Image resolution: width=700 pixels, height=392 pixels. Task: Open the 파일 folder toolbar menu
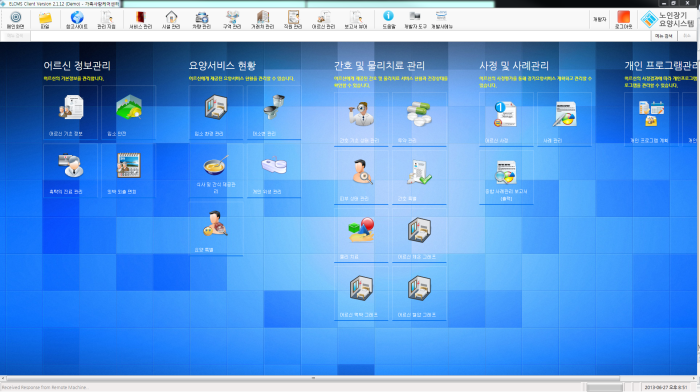[x=45, y=20]
